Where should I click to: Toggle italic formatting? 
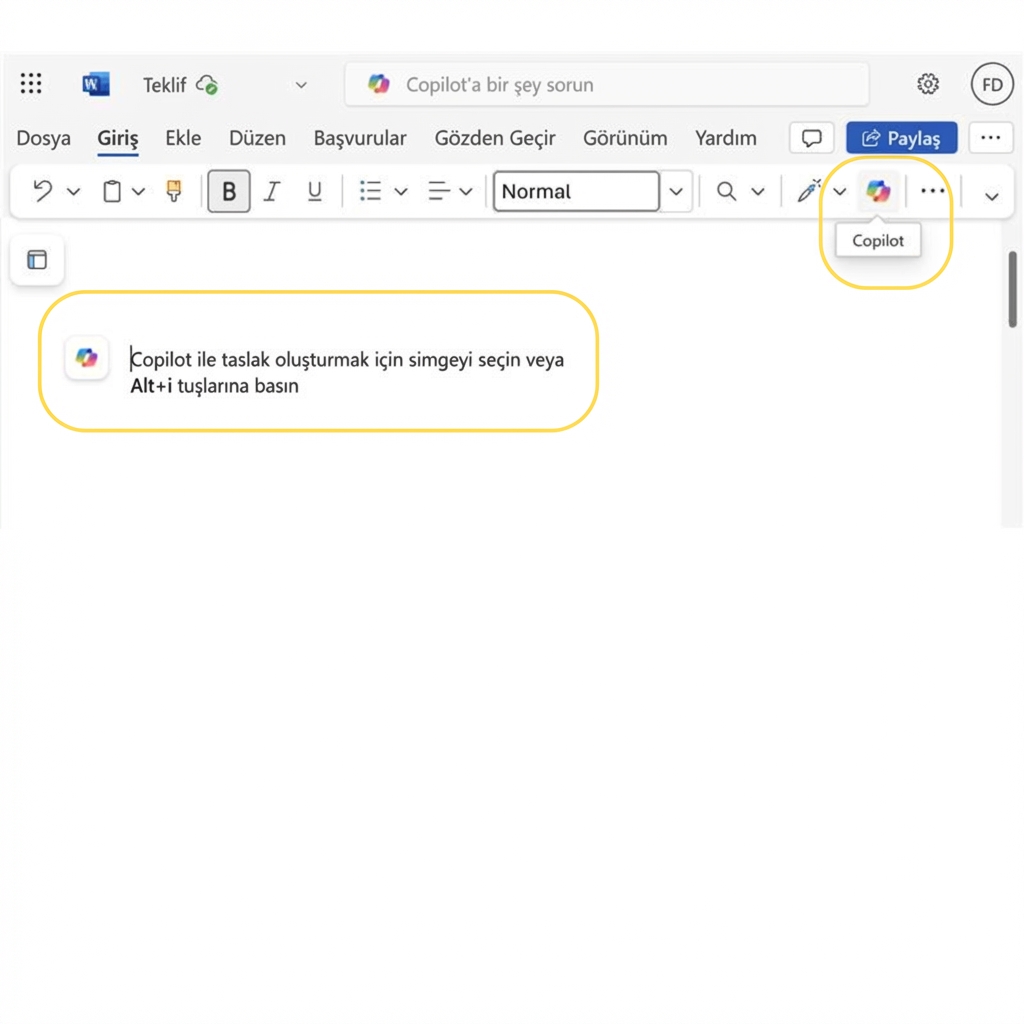(x=271, y=191)
